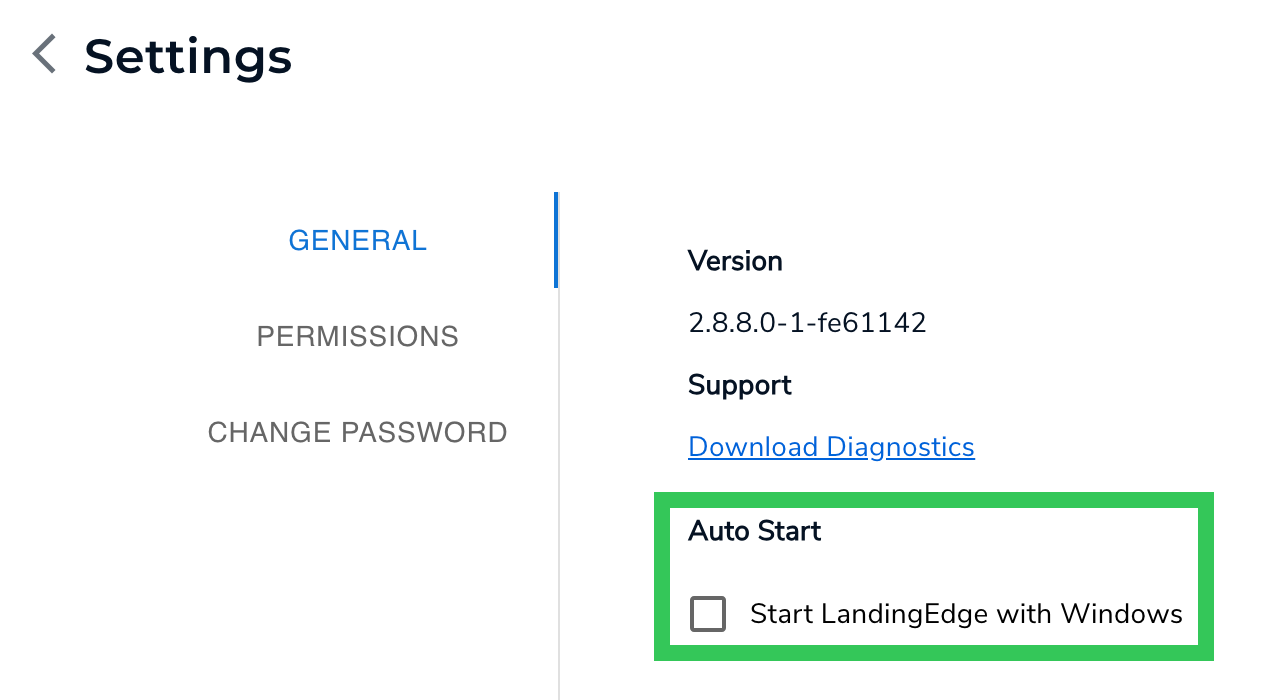Image resolution: width=1266 pixels, height=700 pixels.
Task: Go to the Permissions settings page
Action: click(x=357, y=336)
